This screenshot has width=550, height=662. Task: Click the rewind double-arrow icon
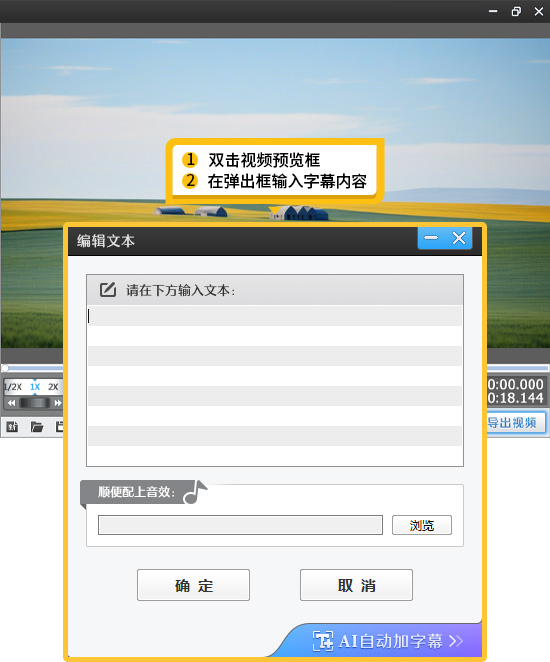tap(12, 403)
